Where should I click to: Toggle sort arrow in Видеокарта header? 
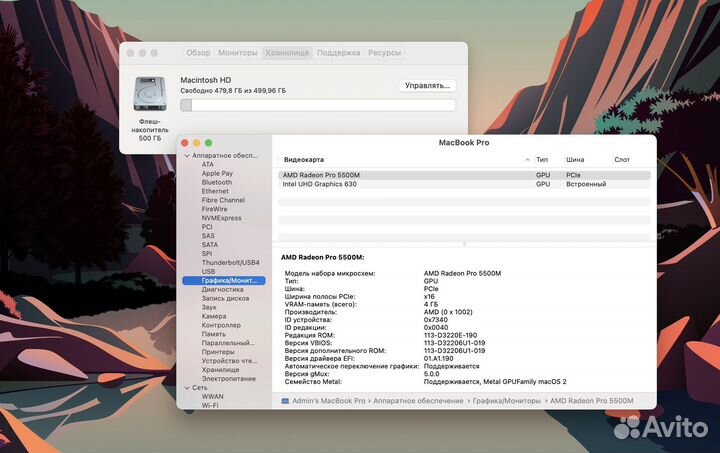point(527,160)
